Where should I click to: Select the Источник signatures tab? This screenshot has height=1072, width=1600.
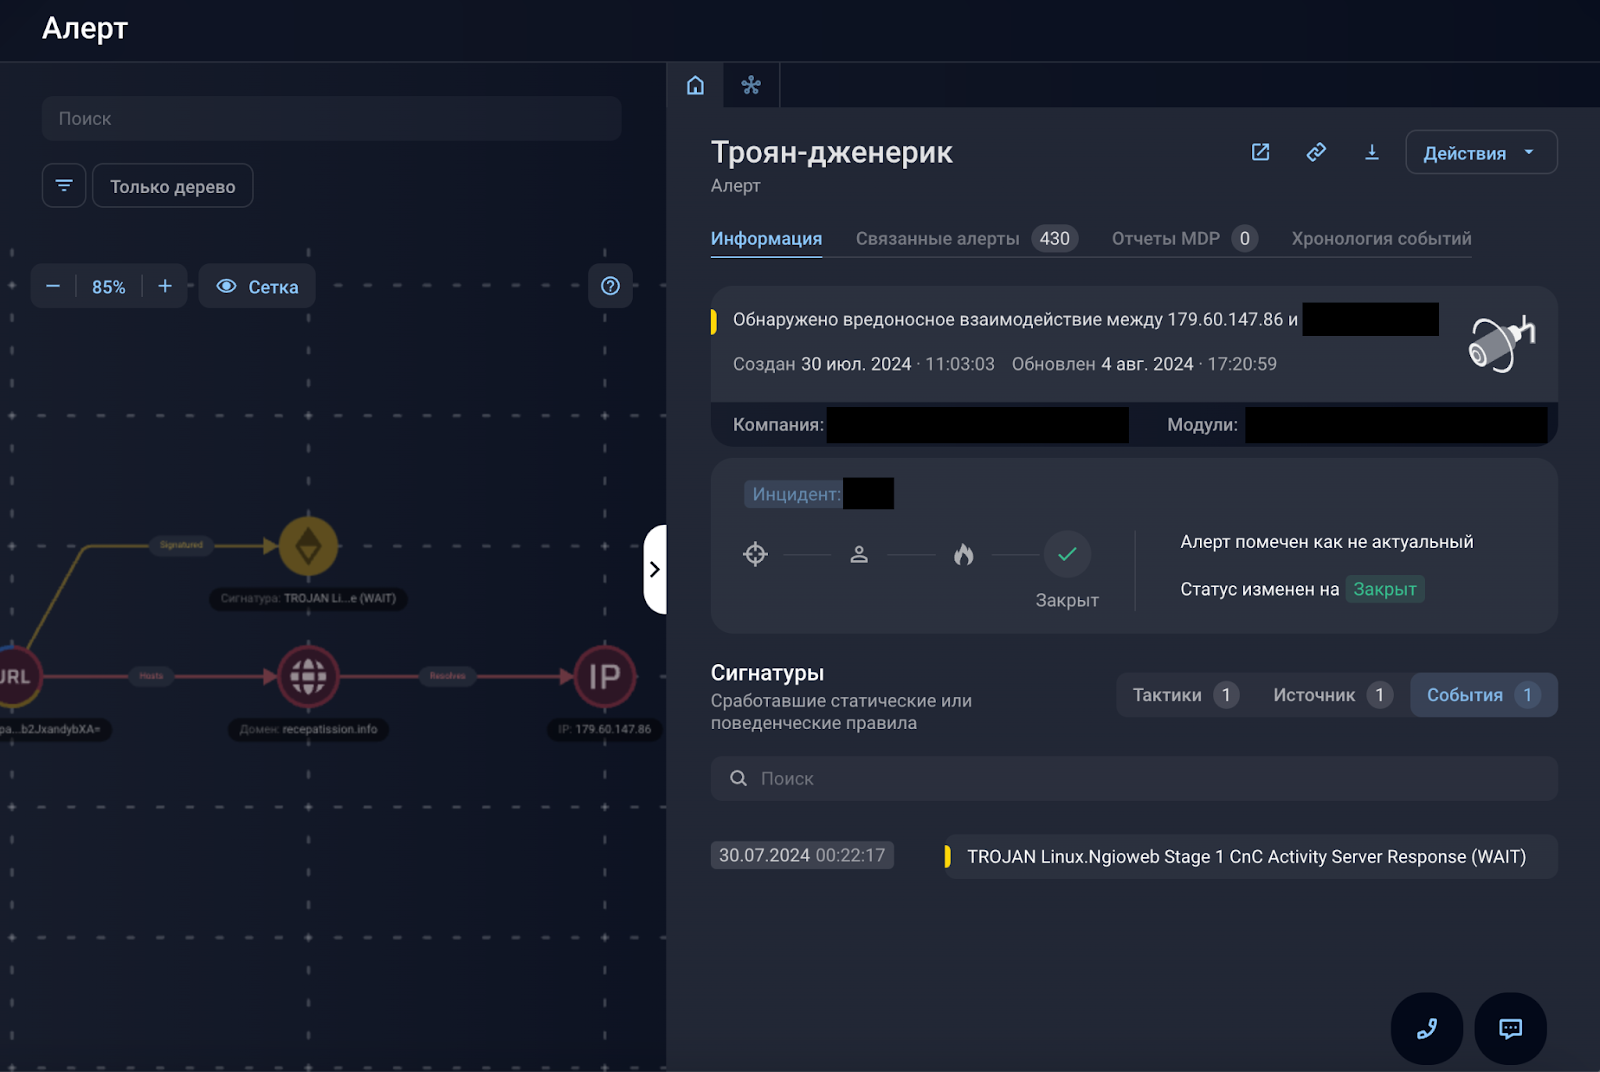(1332, 695)
